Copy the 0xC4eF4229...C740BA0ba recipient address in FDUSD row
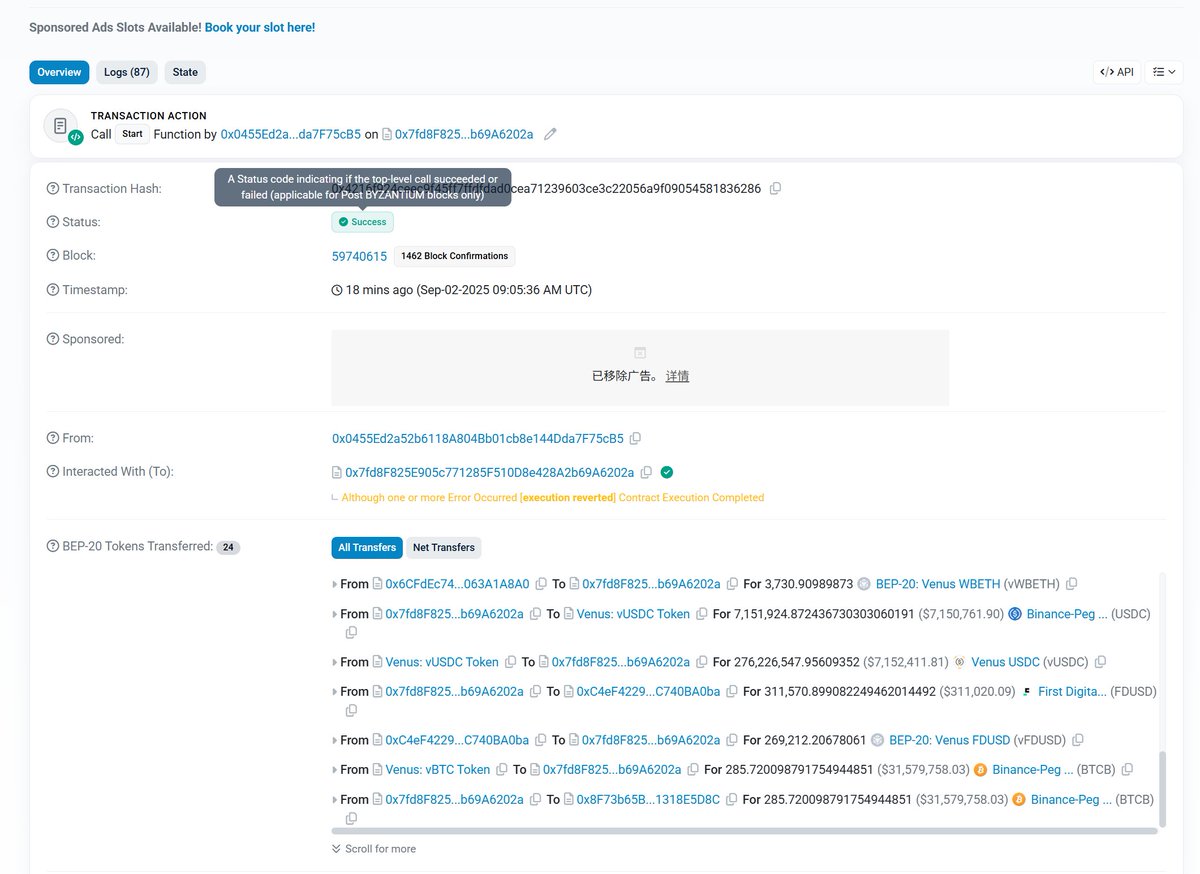Screen dimensions: 1200x874 click(732, 691)
